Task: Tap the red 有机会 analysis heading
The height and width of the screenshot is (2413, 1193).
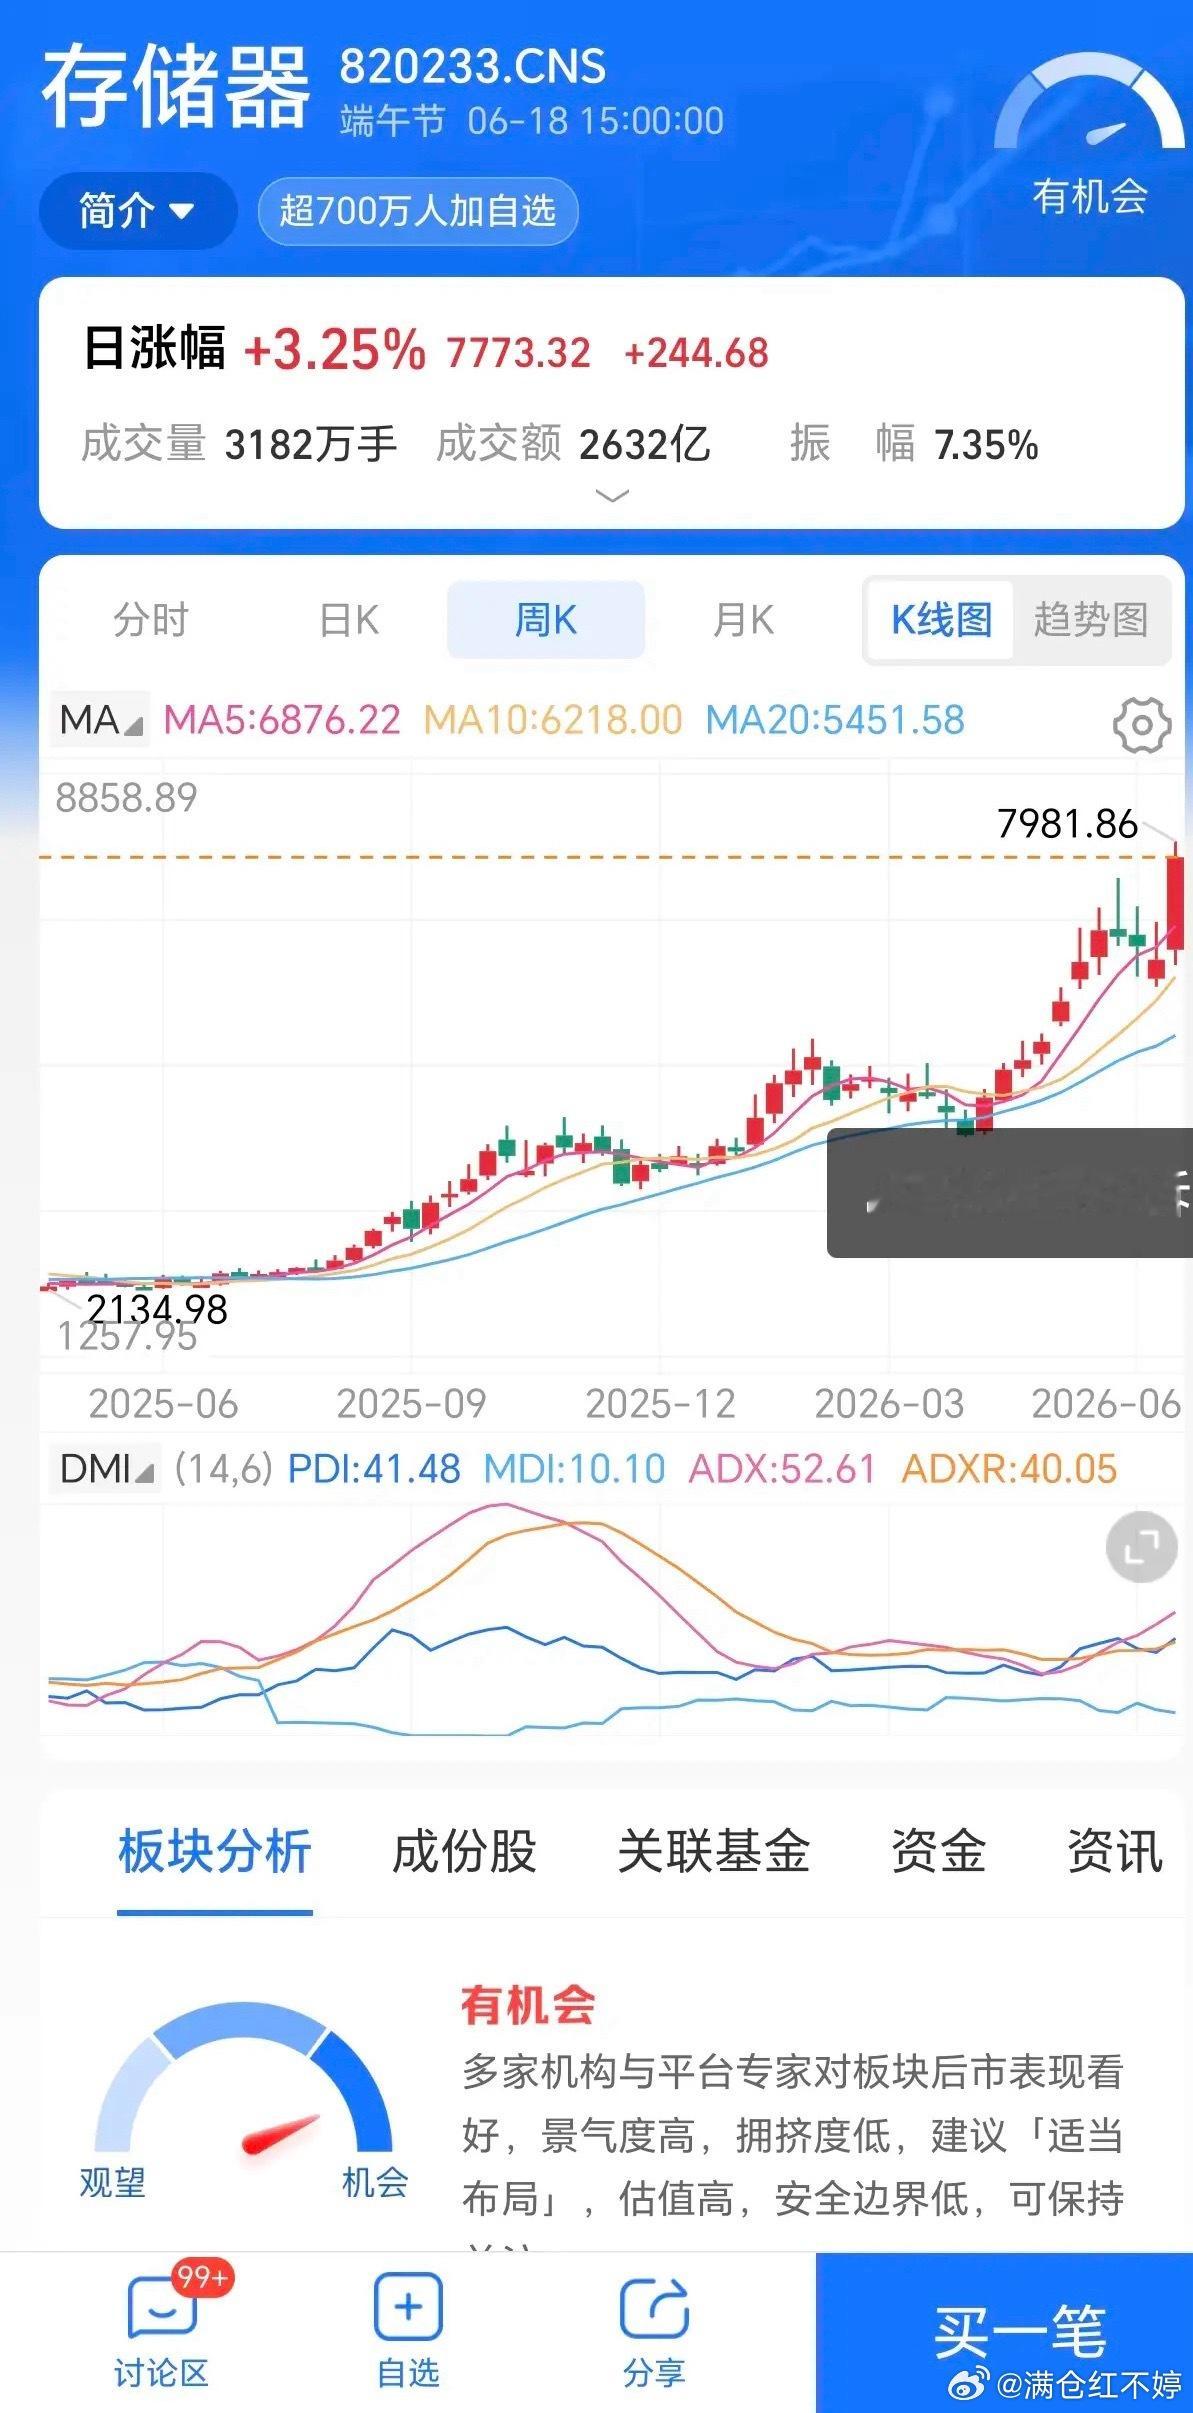Action: 528,2005
